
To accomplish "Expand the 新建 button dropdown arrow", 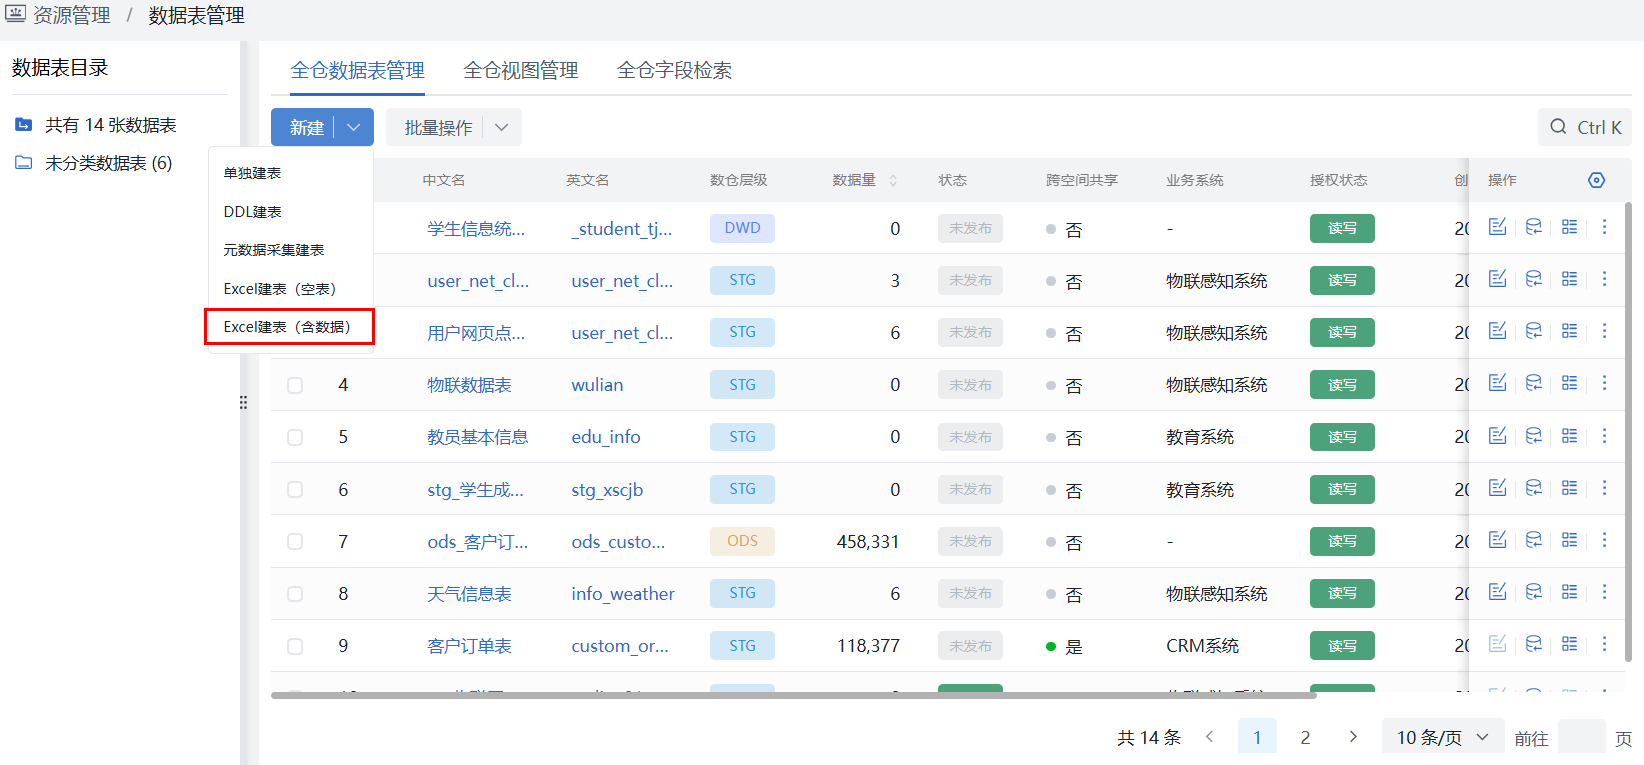I will [x=354, y=127].
